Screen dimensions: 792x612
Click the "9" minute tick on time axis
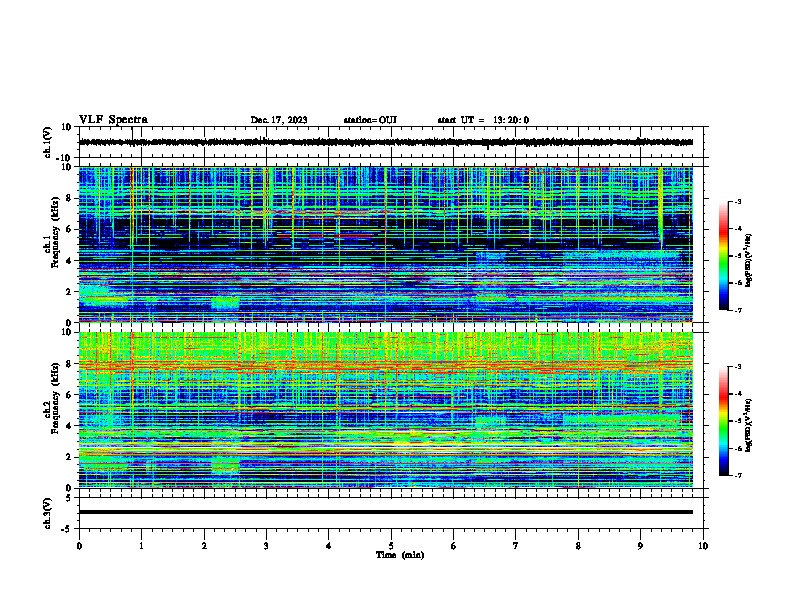pyautogui.click(x=640, y=546)
